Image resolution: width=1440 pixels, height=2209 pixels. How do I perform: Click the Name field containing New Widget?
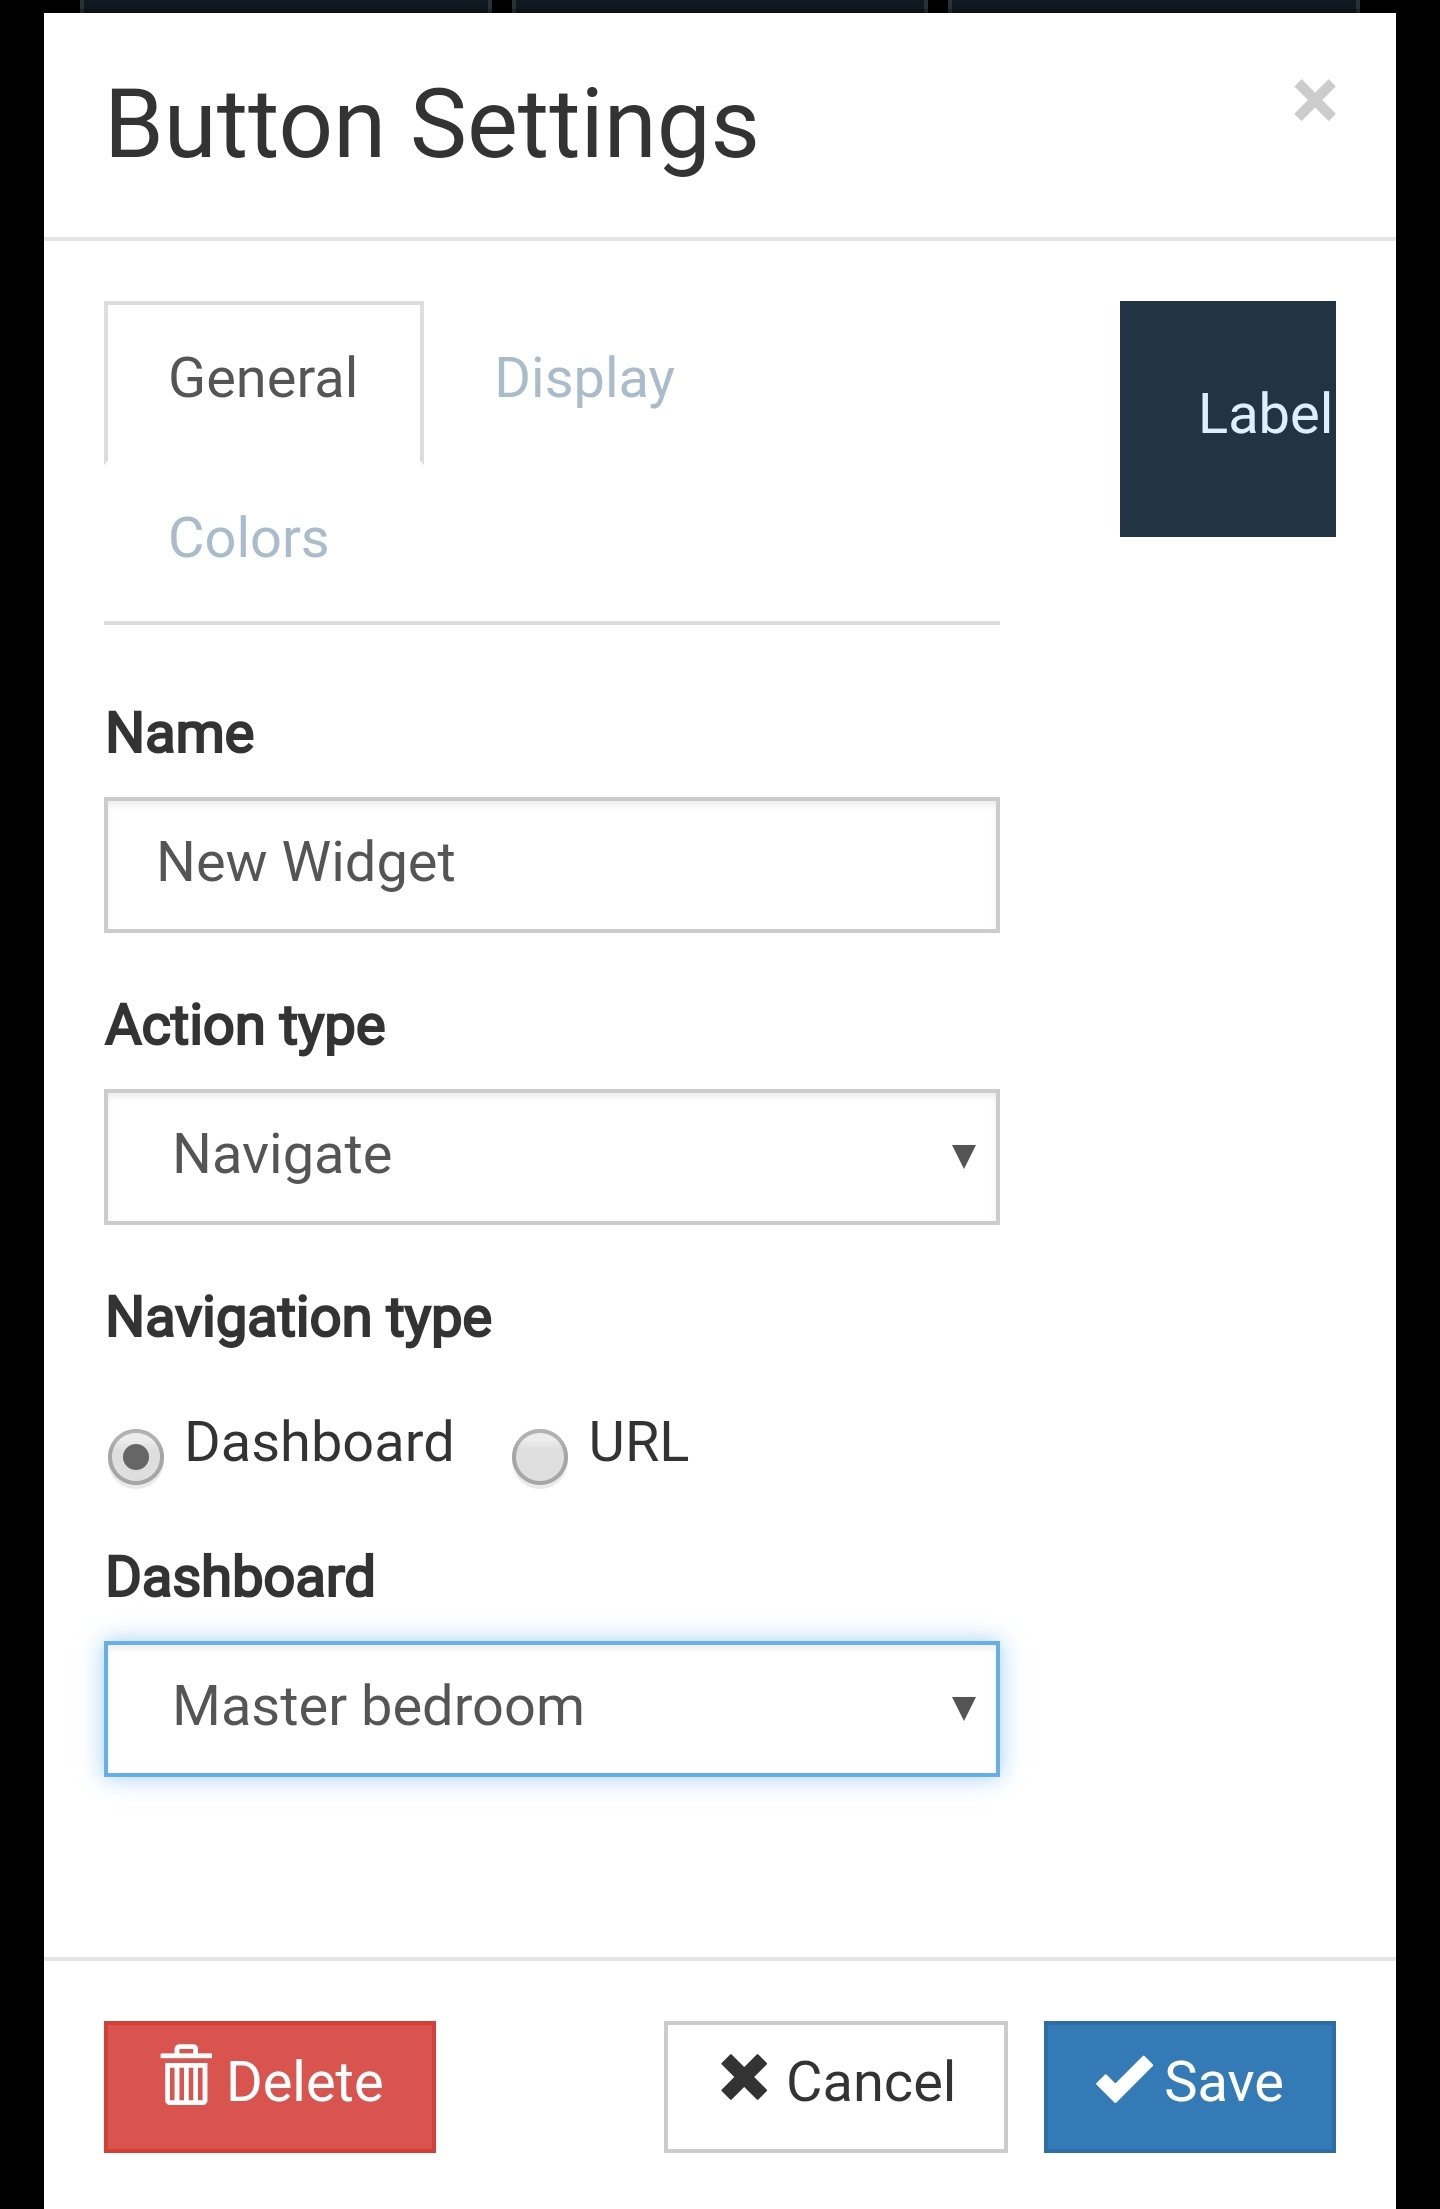551,864
